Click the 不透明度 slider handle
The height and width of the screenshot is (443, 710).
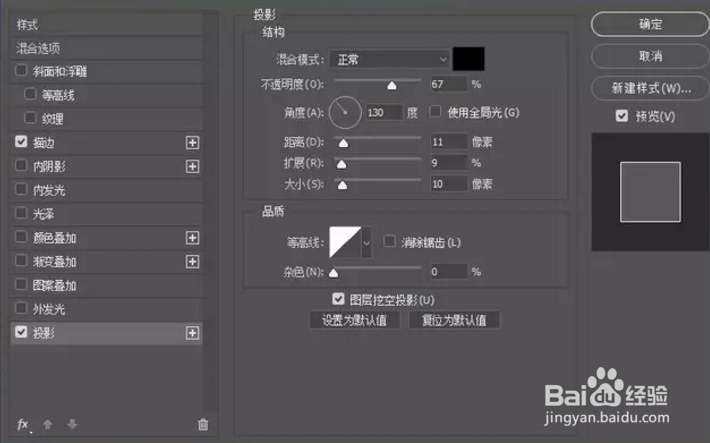pyautogui.click(x=392, y=85)
